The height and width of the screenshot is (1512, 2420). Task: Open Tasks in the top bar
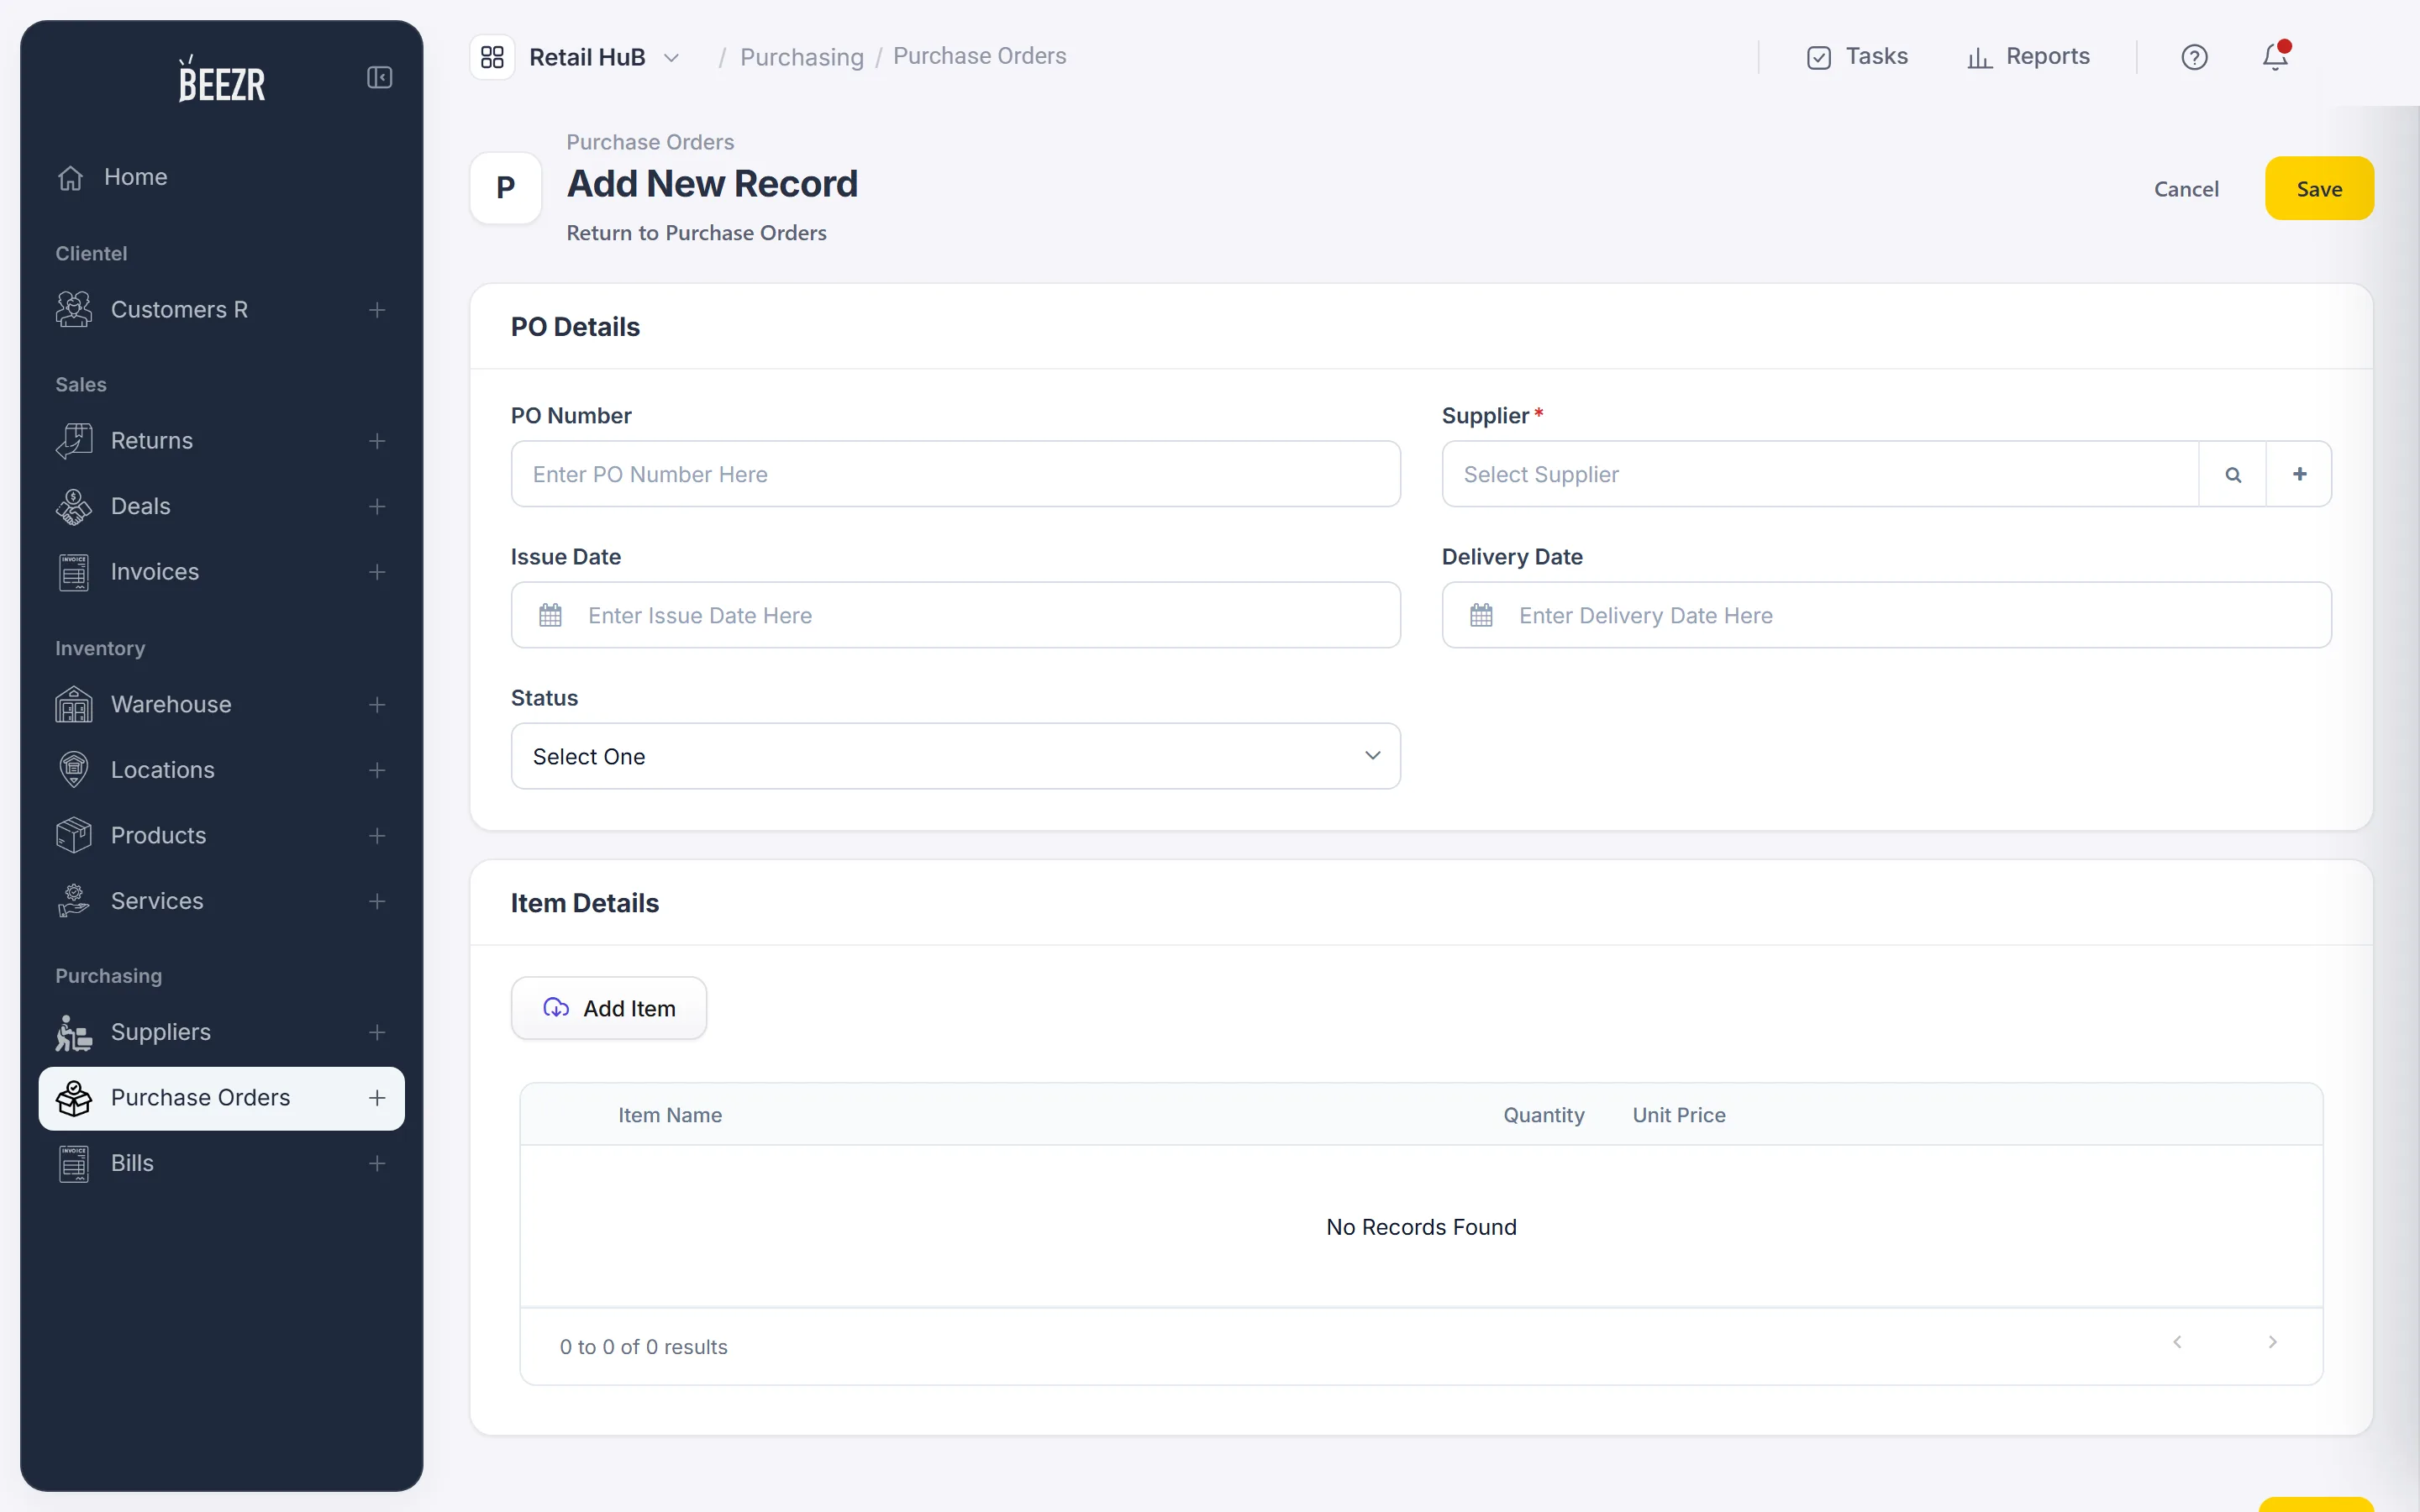pyautogui.click(x=1857, y=57)
